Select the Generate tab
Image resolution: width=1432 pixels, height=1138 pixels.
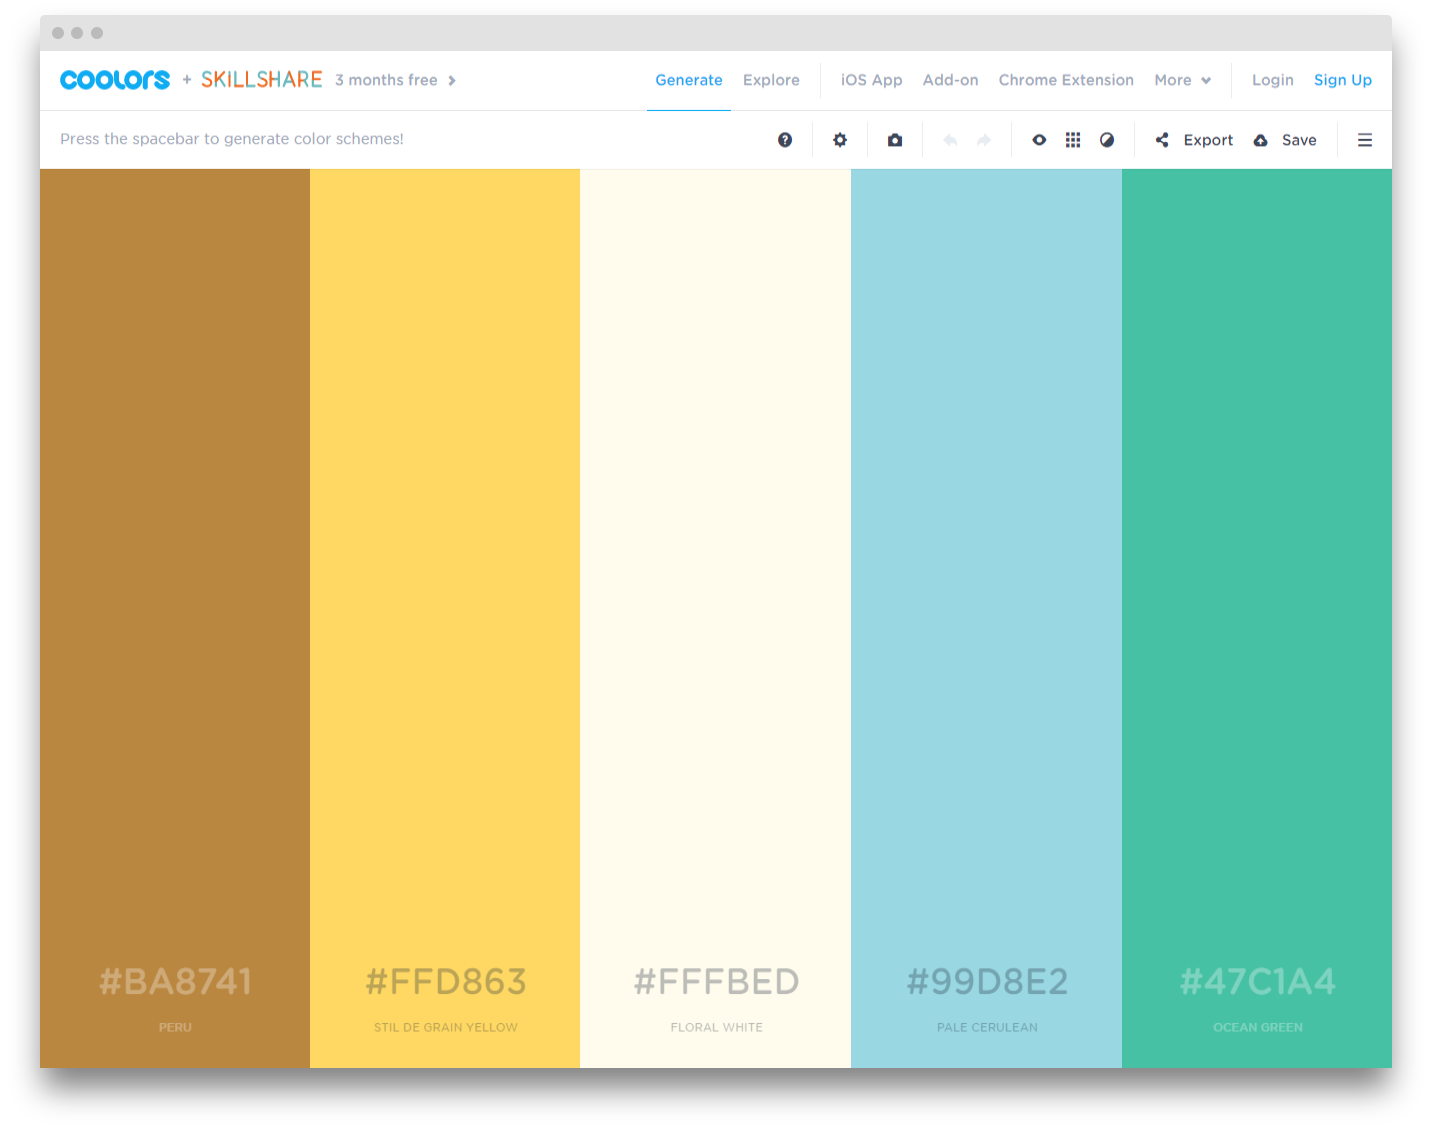[x=689, y=80]
